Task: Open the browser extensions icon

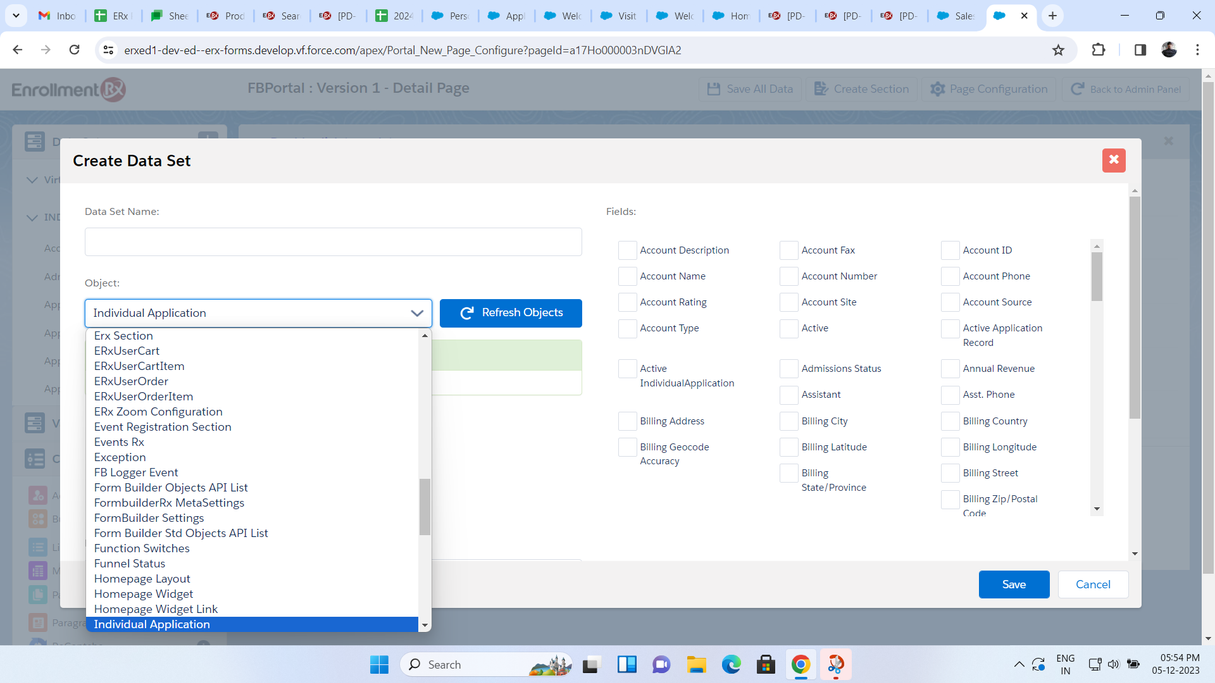Action: (x=1098, y=50)
